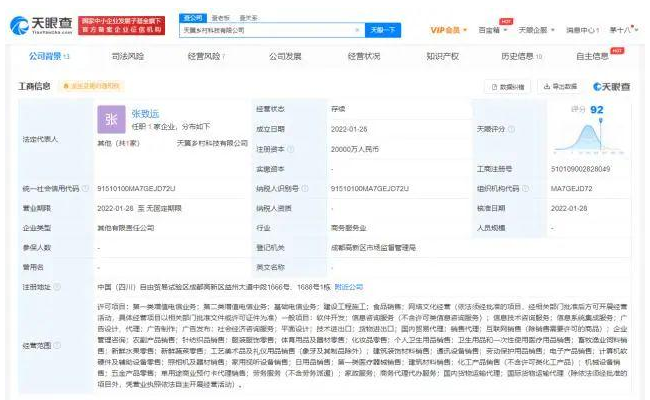Select the 查关系 search tab
Screen dimensions: 650x400
[248, 18]
